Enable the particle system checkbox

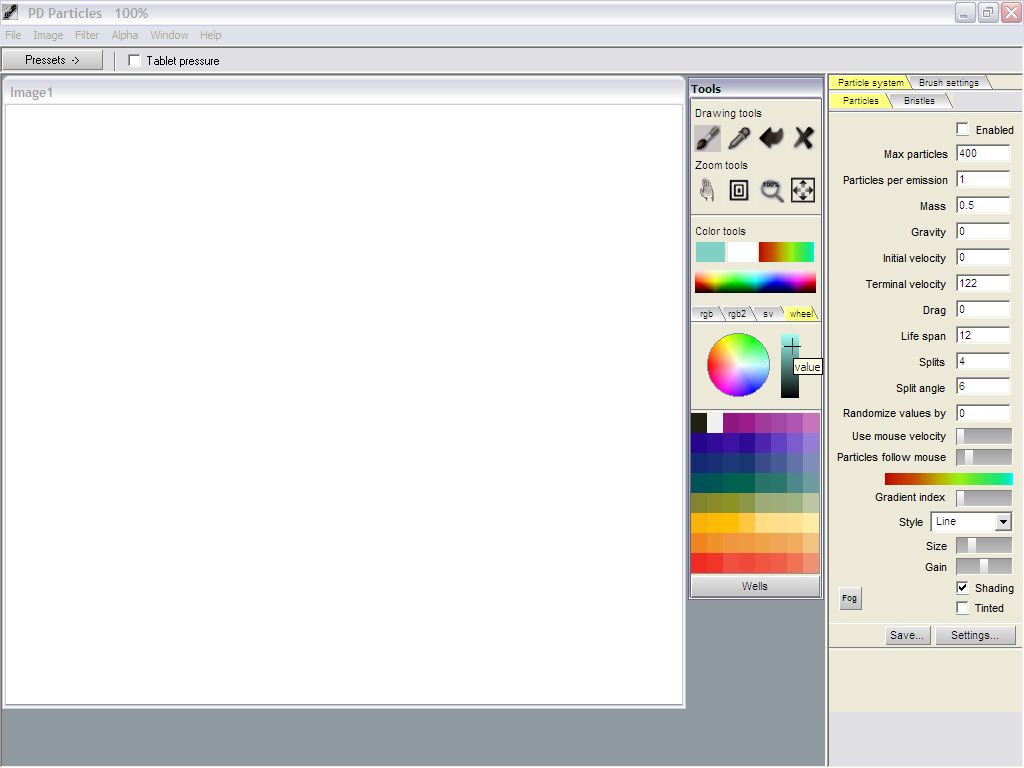(963, 130)
